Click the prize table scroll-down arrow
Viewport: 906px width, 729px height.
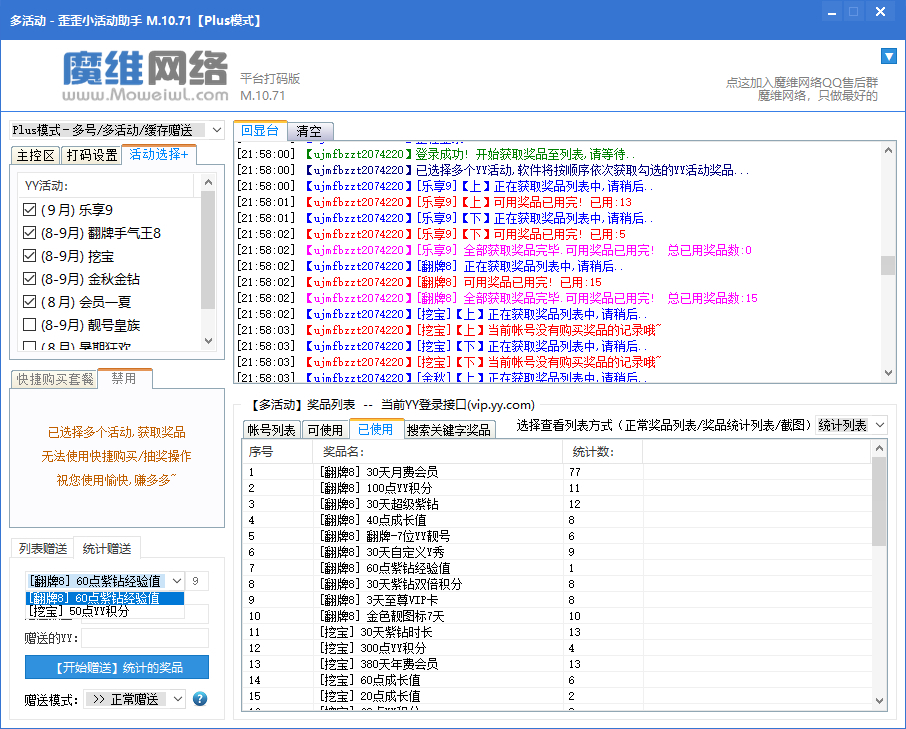pos(879,701)
